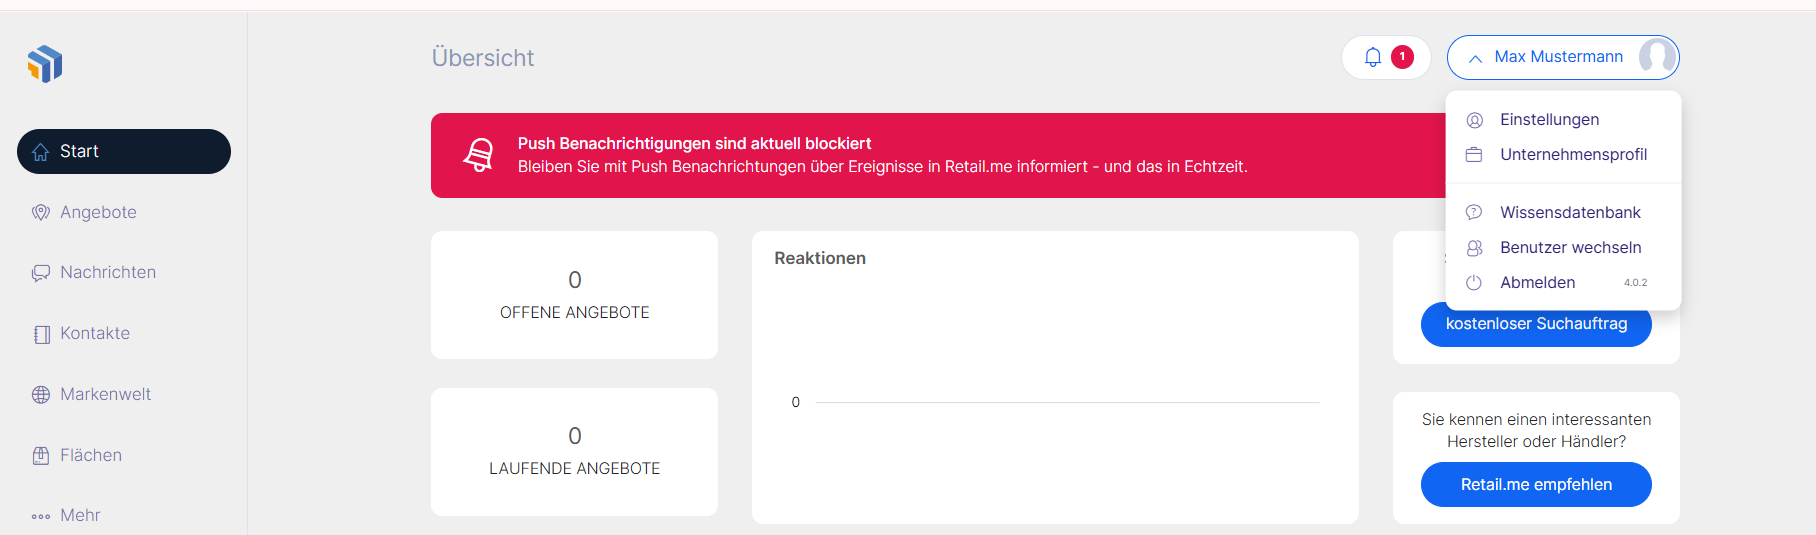Go to the Start page
1816x535 pixels.
pyautogui.click(x=124, y=152)
